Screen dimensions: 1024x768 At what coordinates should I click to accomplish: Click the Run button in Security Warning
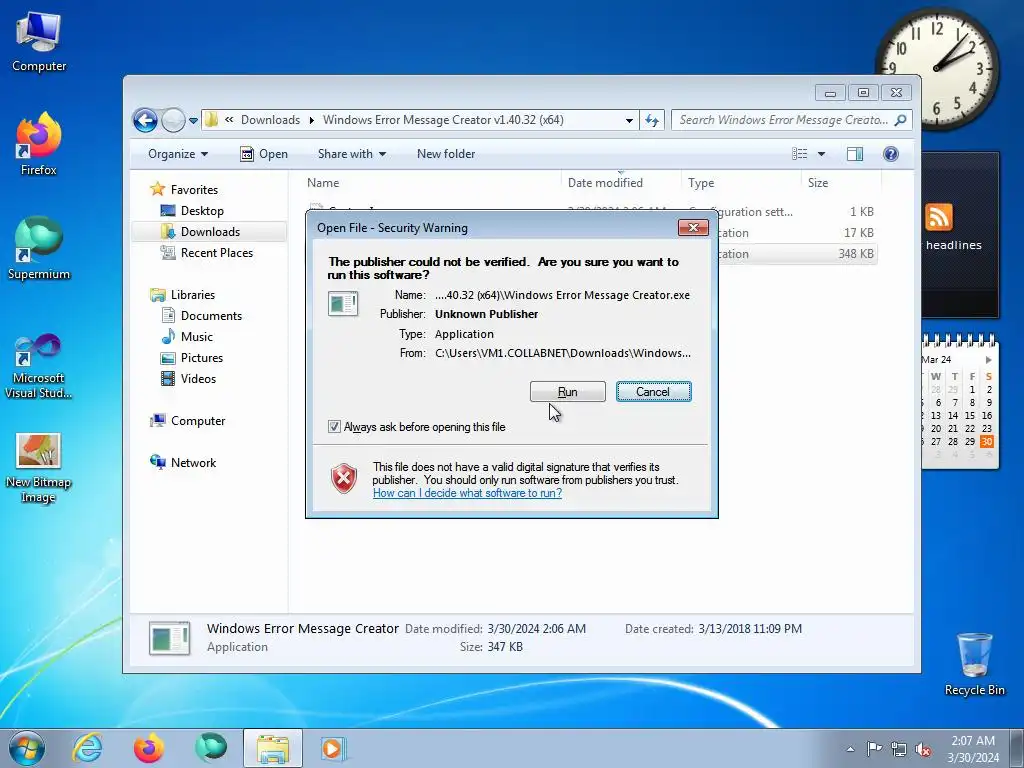coord(568,392)
